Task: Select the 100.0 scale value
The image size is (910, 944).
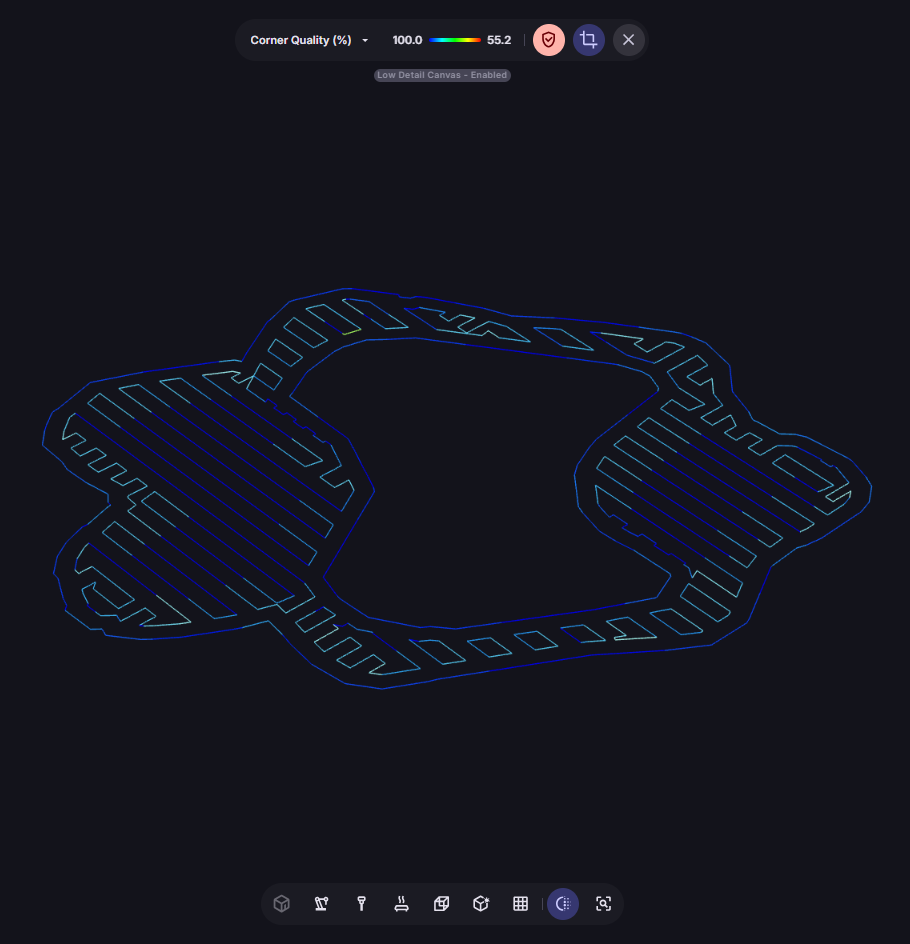Action: click(407, 40)
